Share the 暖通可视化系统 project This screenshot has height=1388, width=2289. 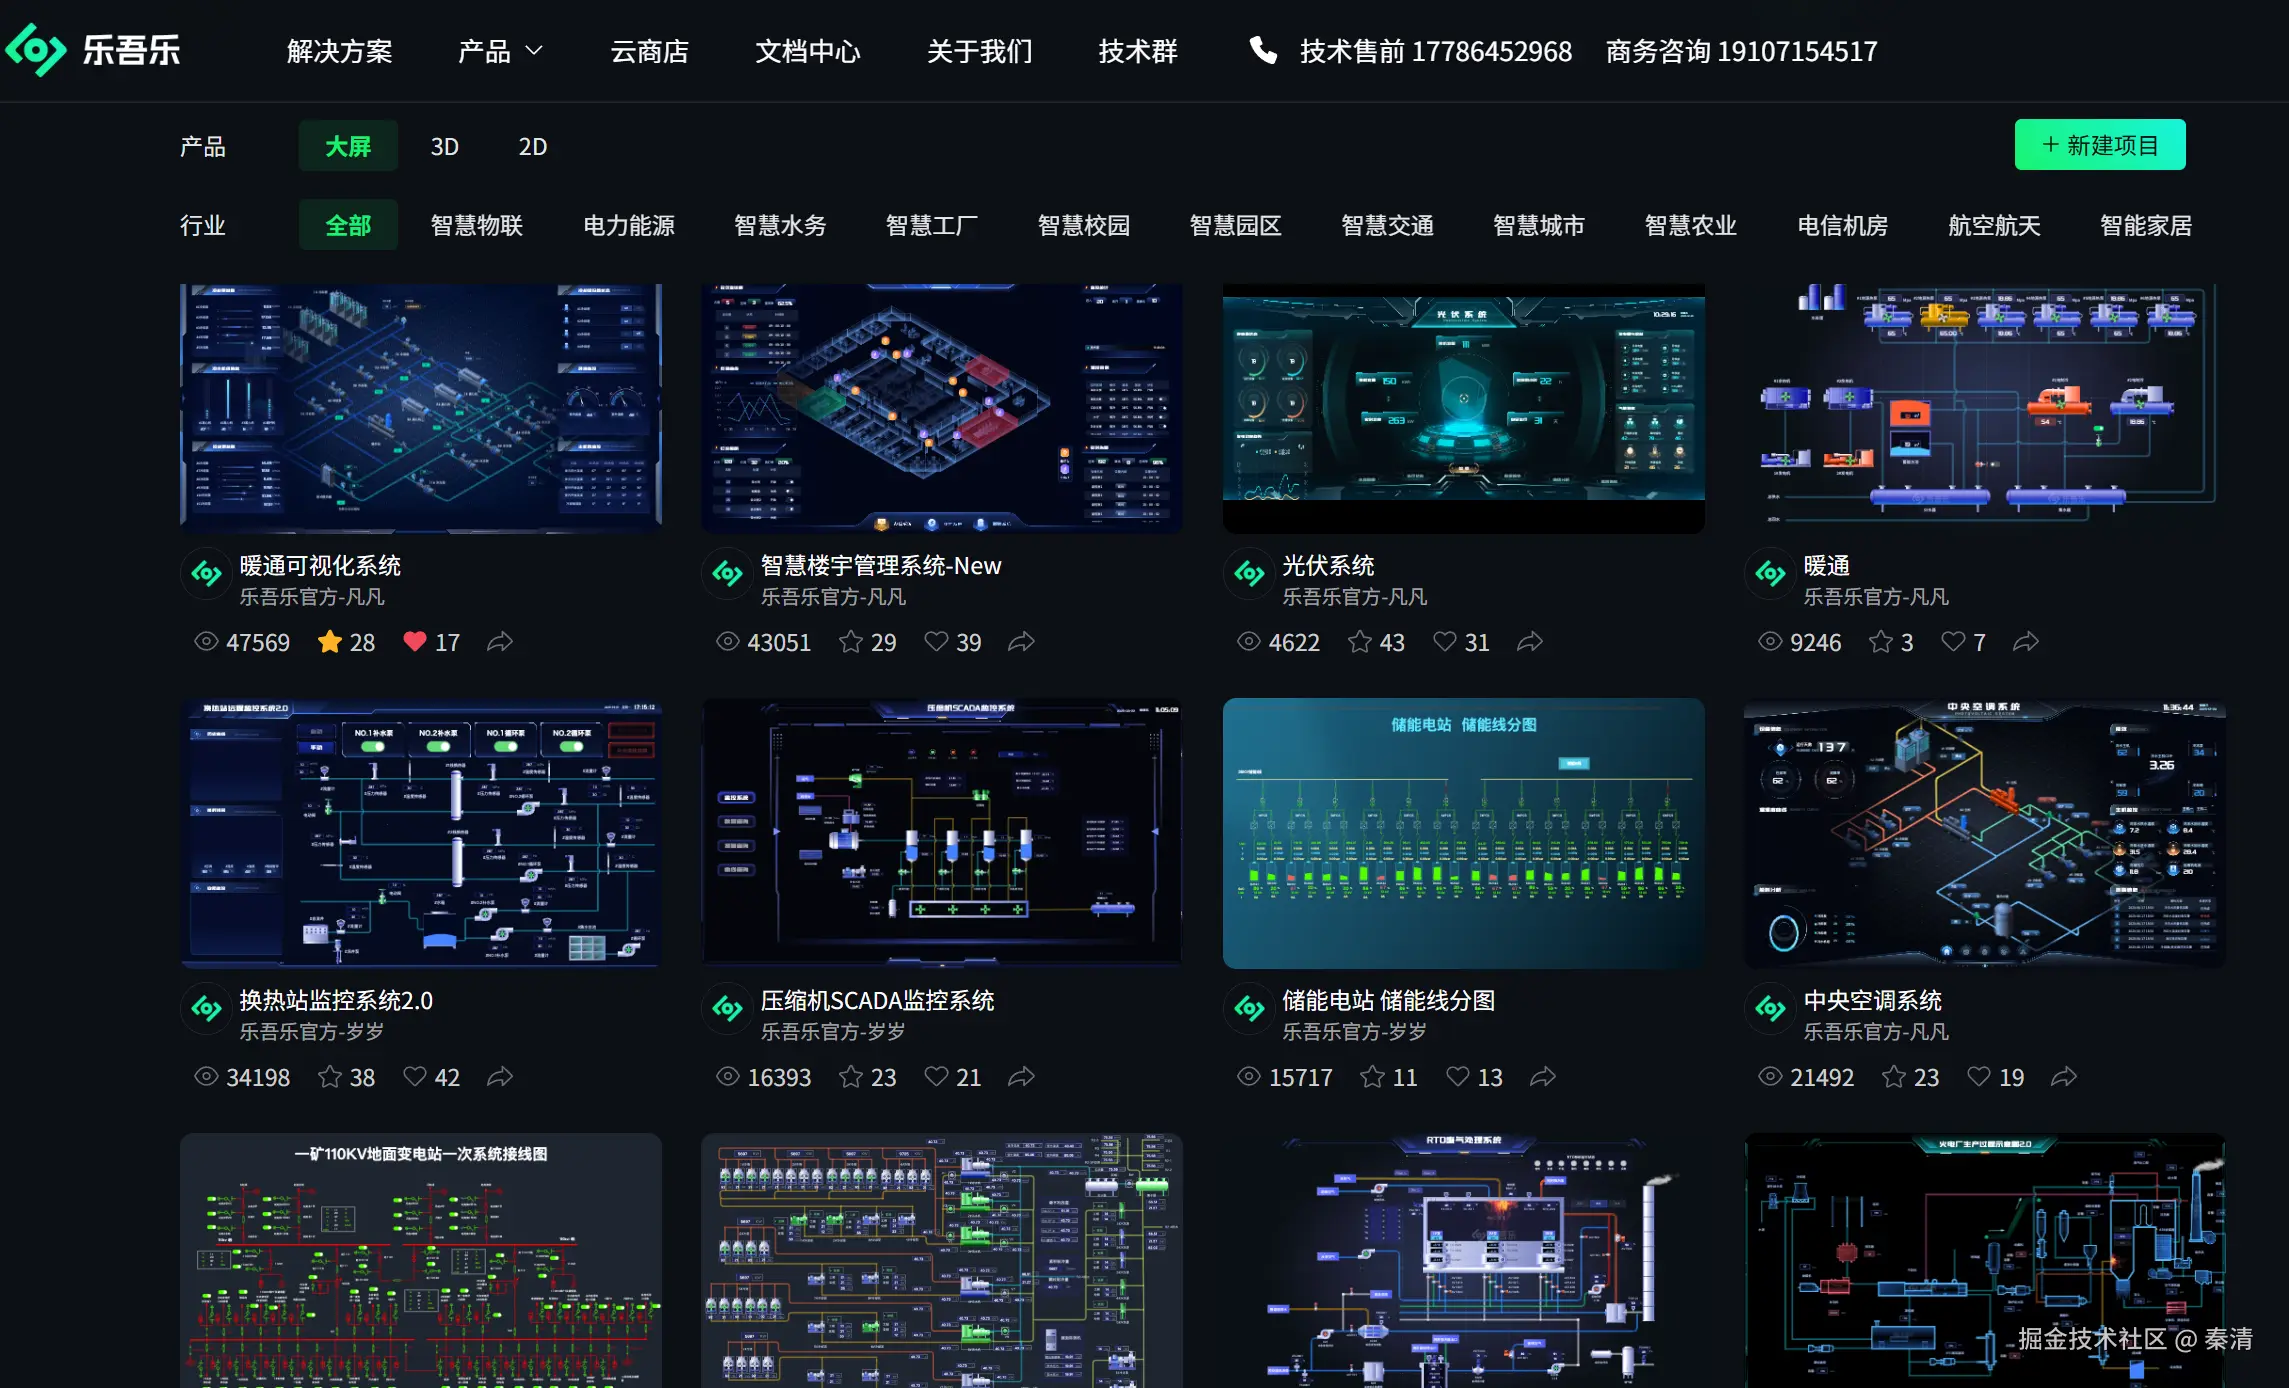click(x=500, y=642)
